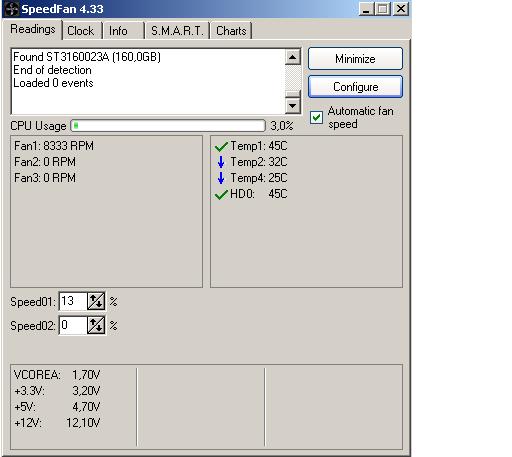Click the +3.3V 3,20V voltage row
This screenshot has width=512, height=457.
[x=57, y=391]
